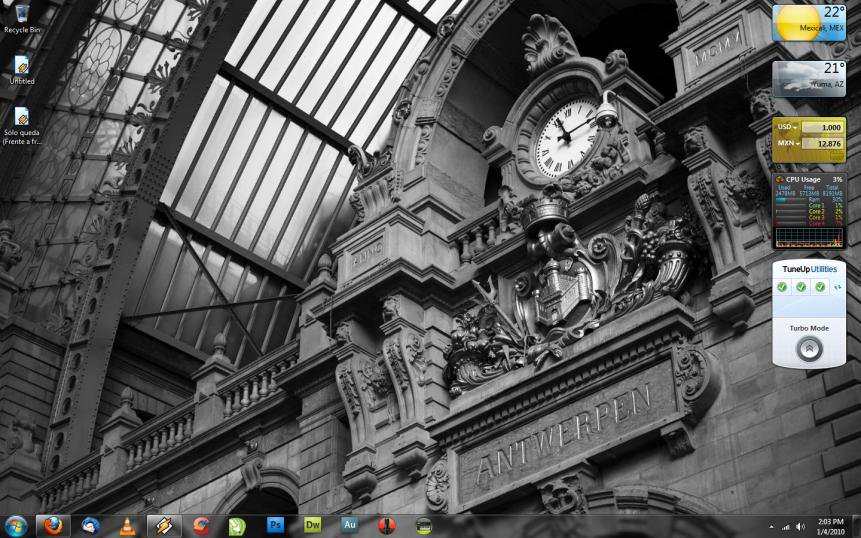Open Adobe Audition from the taskbar
861x538 pixels.
pyautogui.click(x=350, y=525)
